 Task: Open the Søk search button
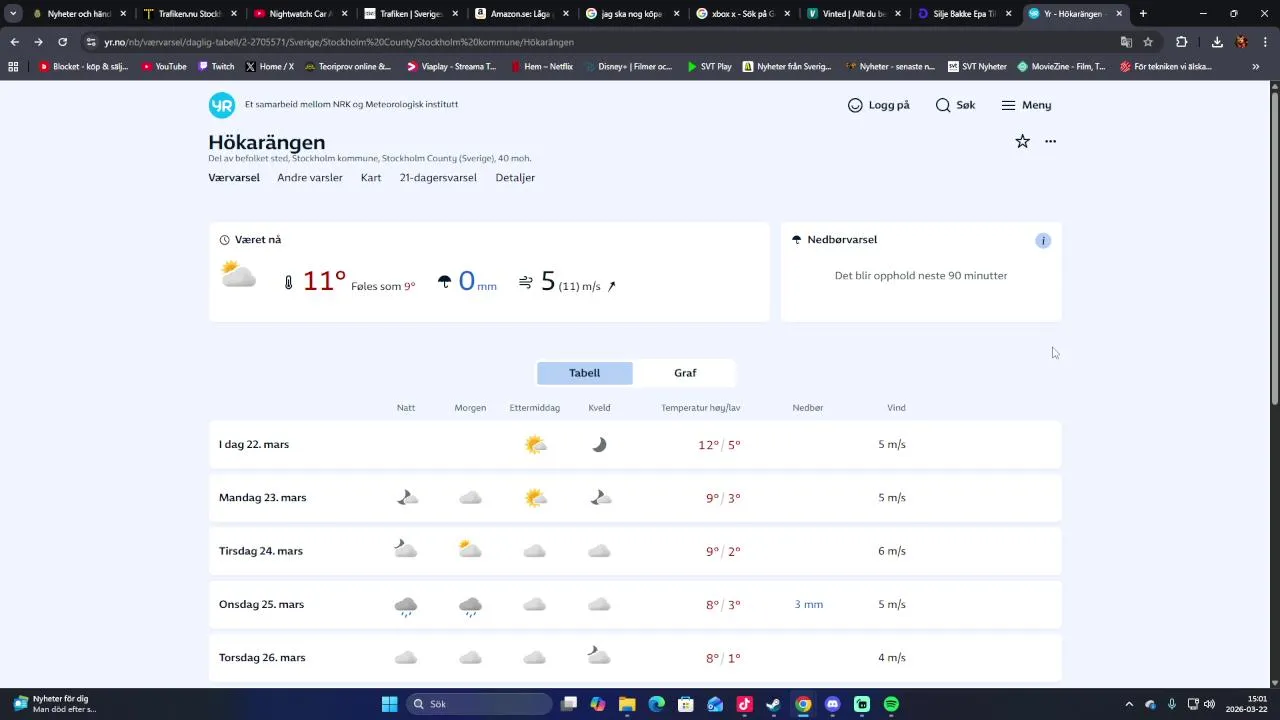[955, 105]
